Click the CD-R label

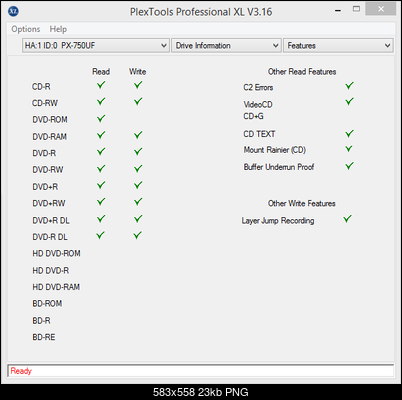41,87
